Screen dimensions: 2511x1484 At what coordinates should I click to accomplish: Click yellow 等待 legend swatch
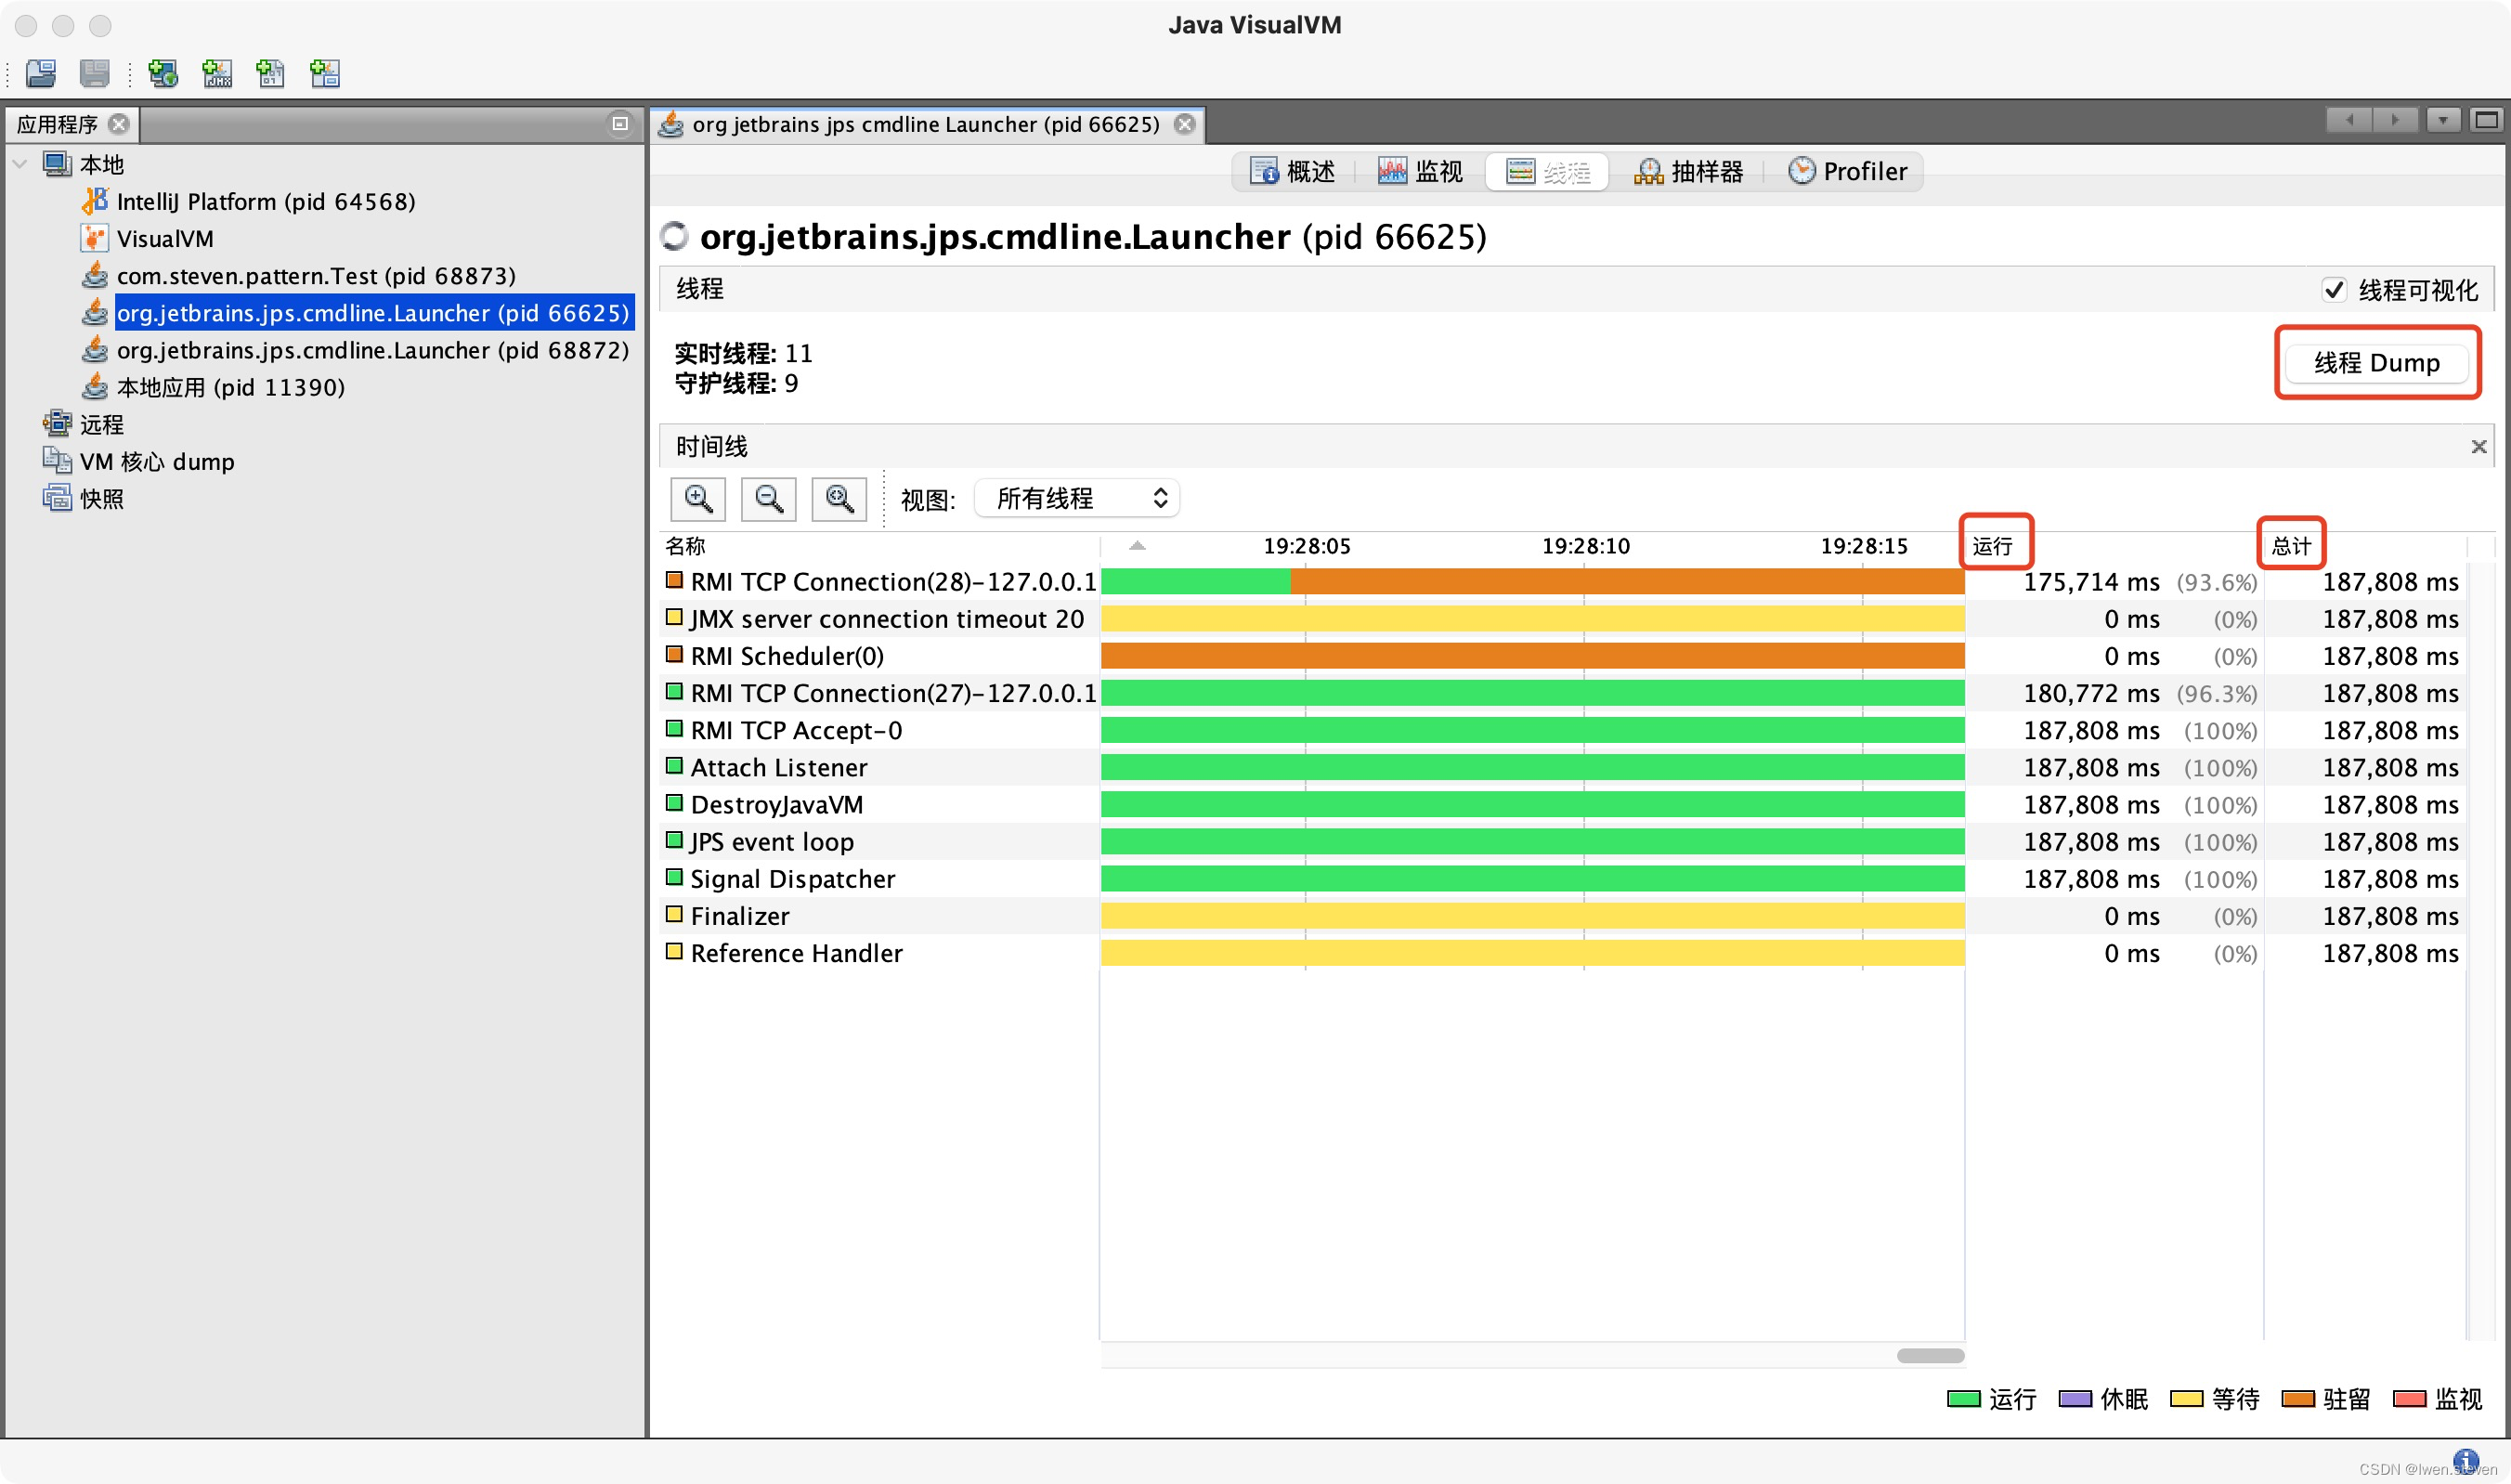click(x=2187, y=1399)
